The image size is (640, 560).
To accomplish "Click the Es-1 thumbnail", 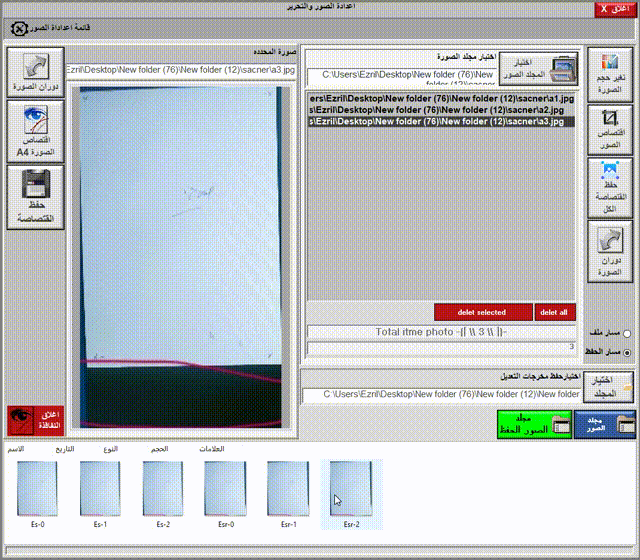I will coord(100,490).
